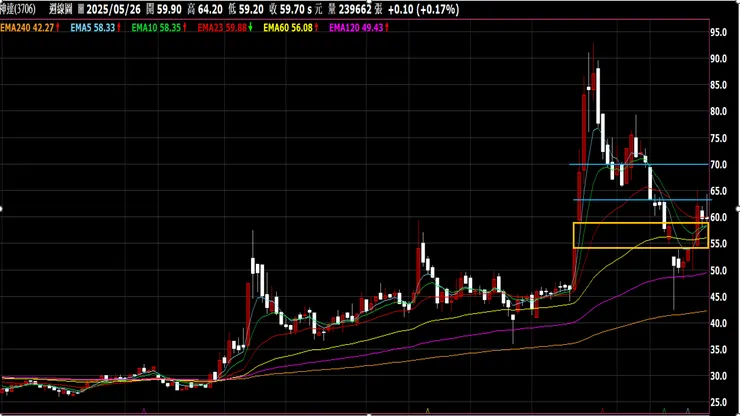
Task: Click the red up arrow beside EMA120
Action: 387,28
